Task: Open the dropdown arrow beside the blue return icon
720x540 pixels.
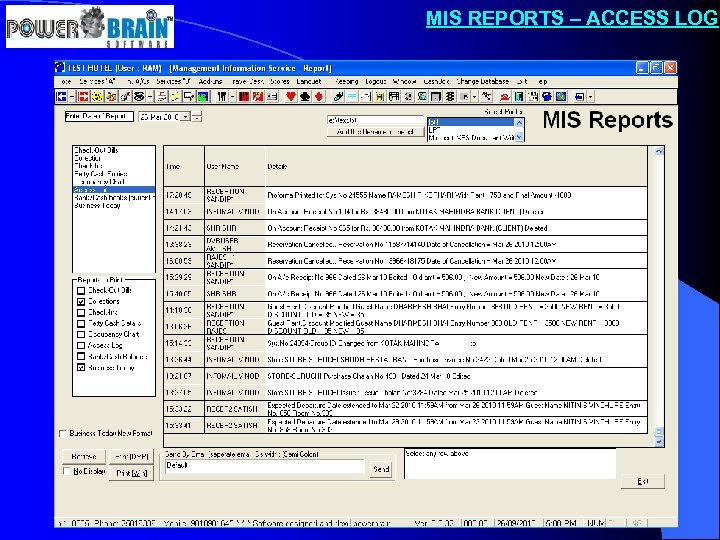Action: (x=591, y=96)
